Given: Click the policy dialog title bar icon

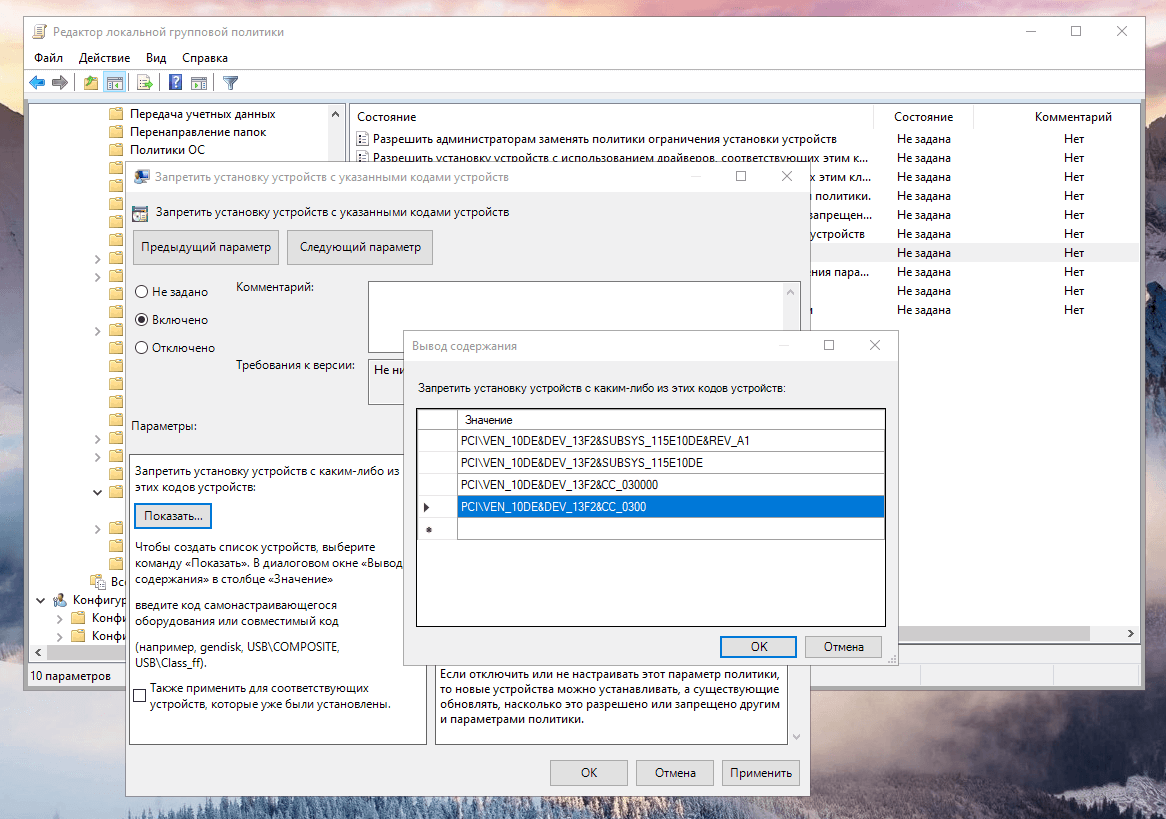Looking at the screenshot, I should [141, 176].
